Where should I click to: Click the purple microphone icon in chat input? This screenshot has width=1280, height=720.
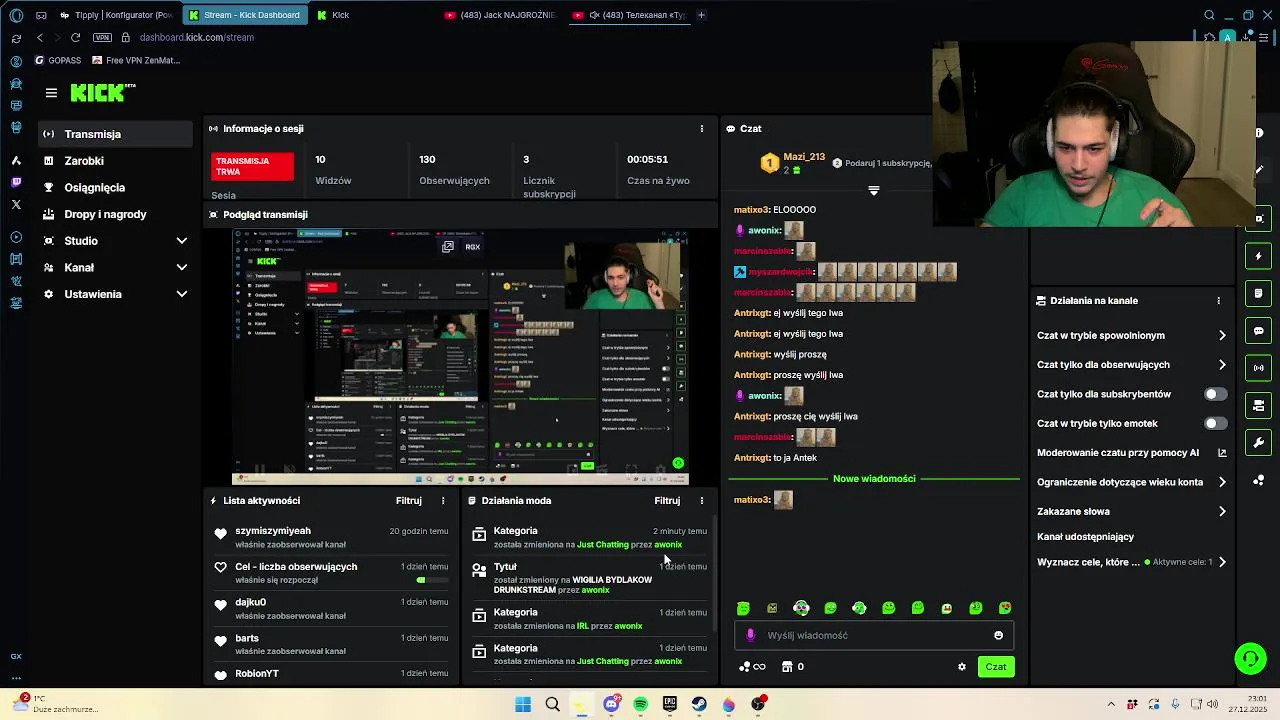tap(751, 635)
